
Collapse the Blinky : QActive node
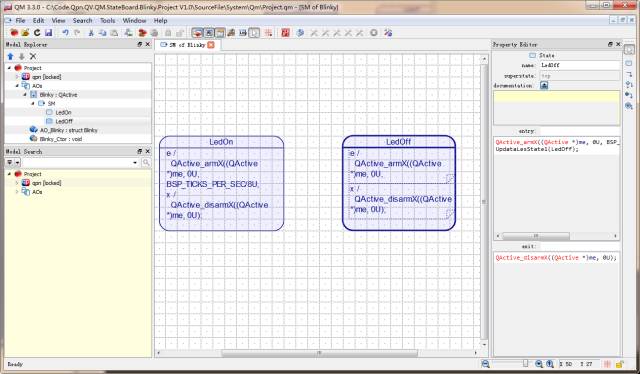25,95
